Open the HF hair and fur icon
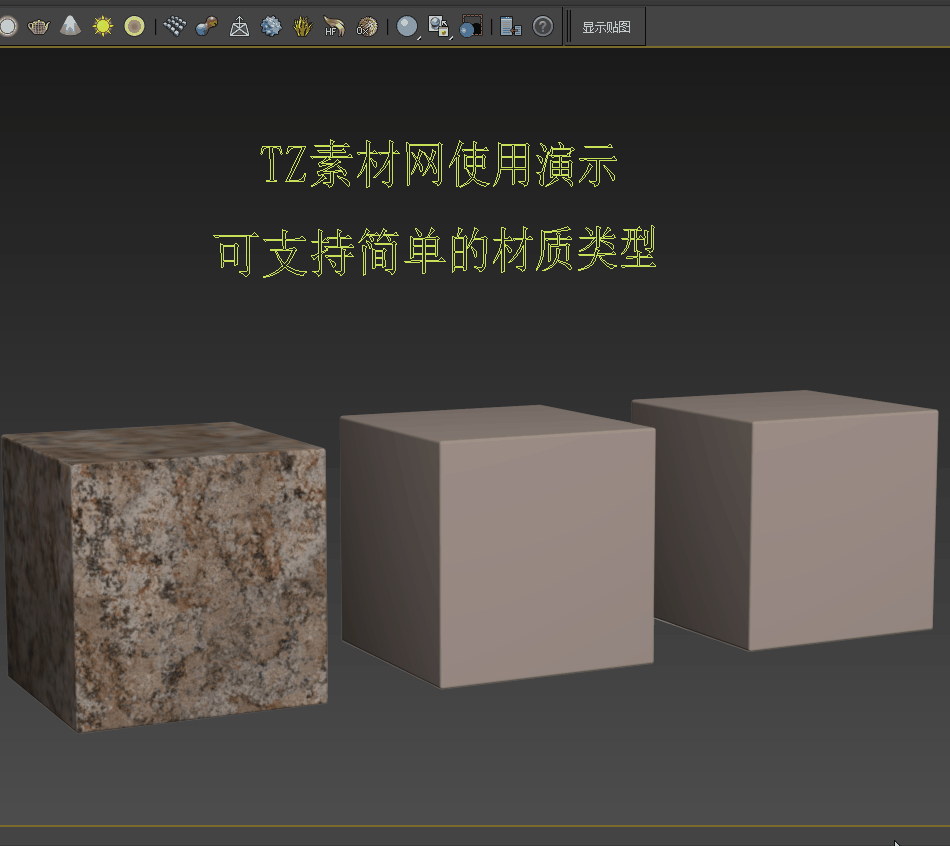Image resolution: width=950 pixels, height=846 pixels. 334,27
